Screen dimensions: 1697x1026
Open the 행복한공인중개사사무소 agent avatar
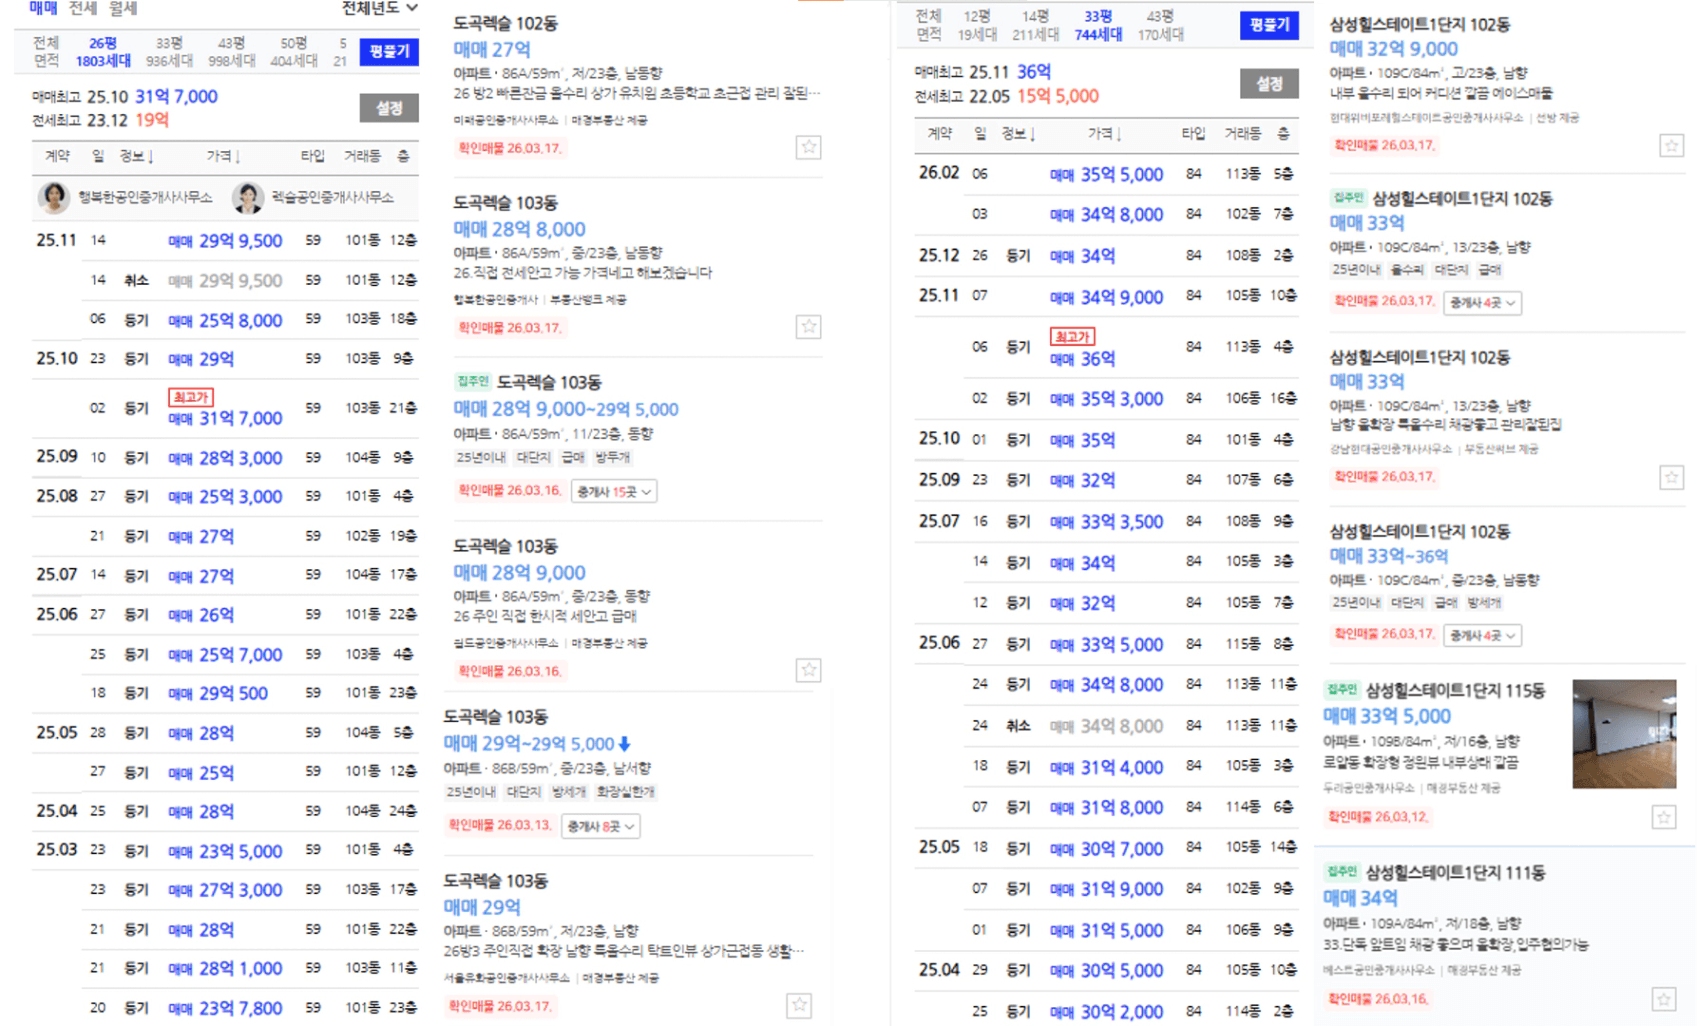click(53, 197)
